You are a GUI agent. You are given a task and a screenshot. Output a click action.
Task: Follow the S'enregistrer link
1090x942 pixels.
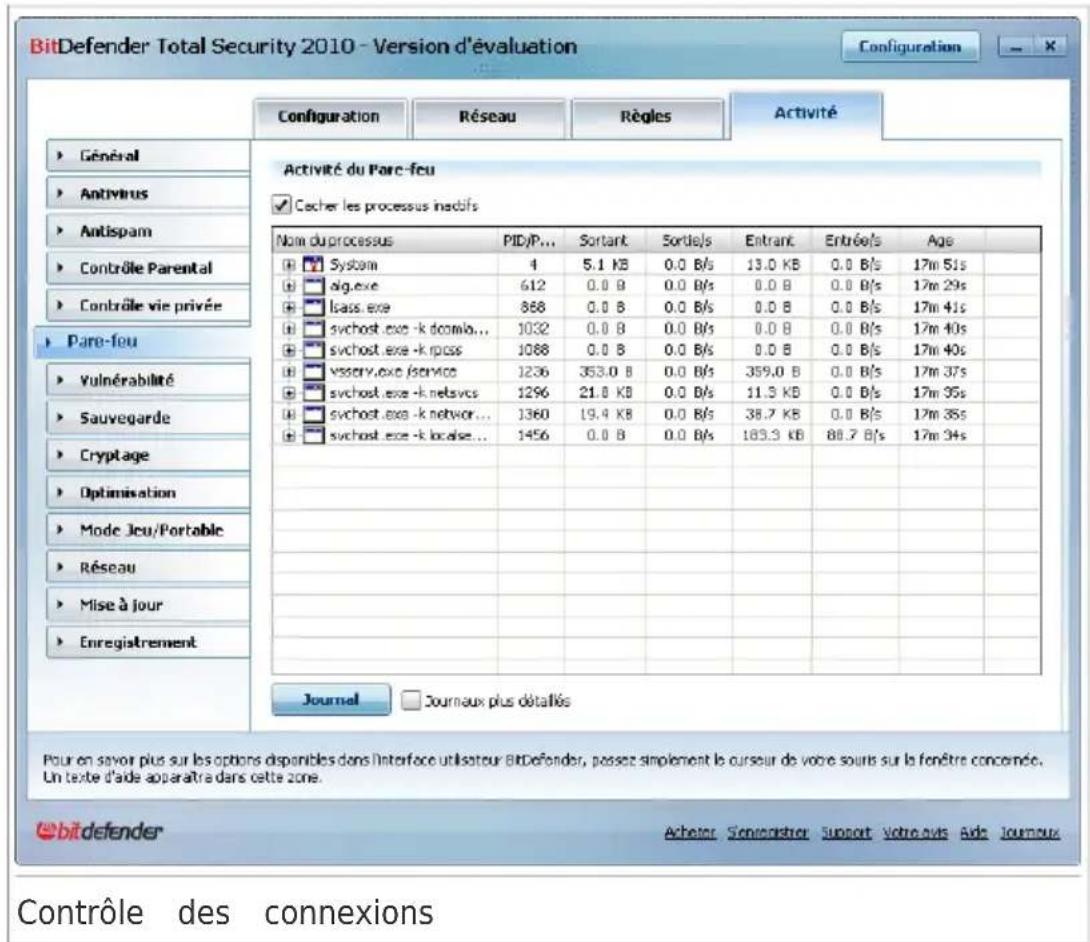[x=767, y=832]
